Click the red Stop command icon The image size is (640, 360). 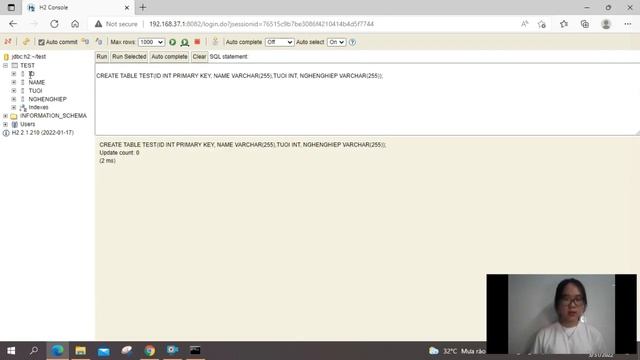click(x=197, y=42)
